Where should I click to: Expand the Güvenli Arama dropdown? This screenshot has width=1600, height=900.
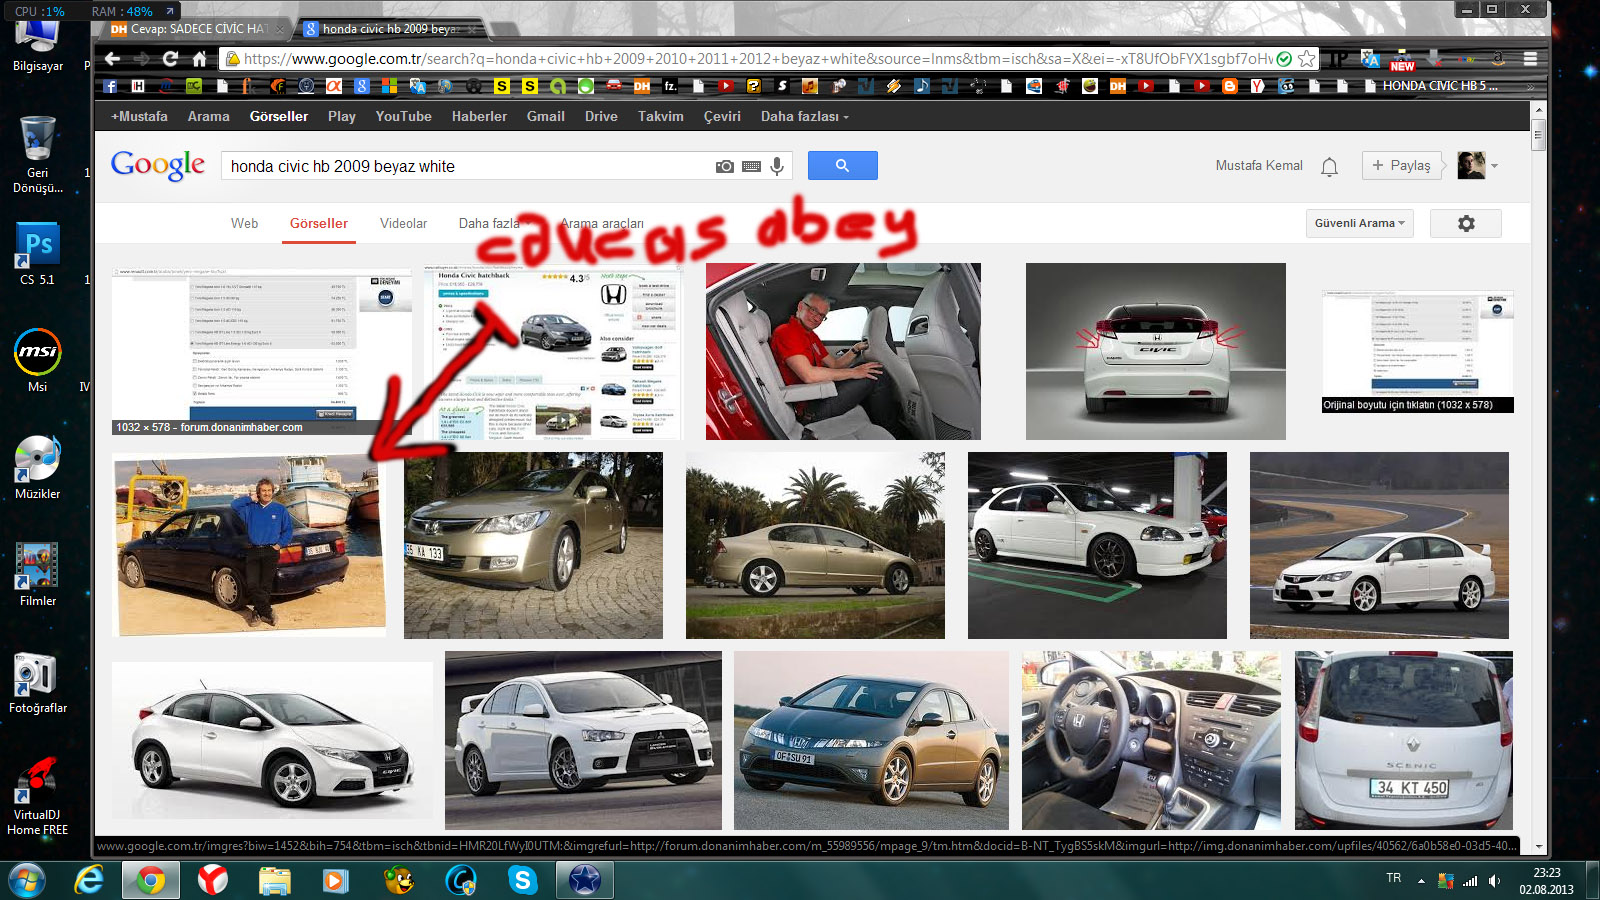[x=1359, y=223]
